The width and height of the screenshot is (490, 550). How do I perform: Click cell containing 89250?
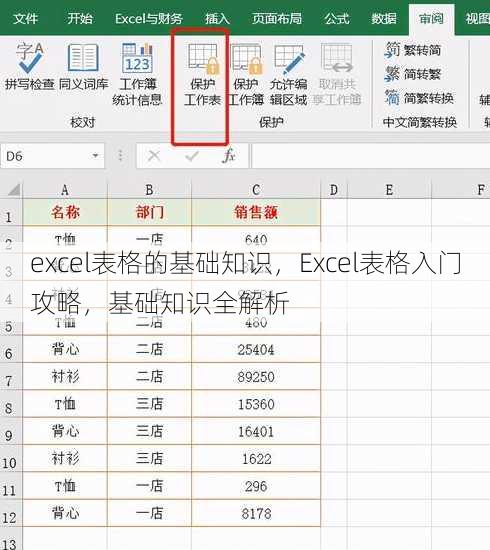(x=256, y=377)
